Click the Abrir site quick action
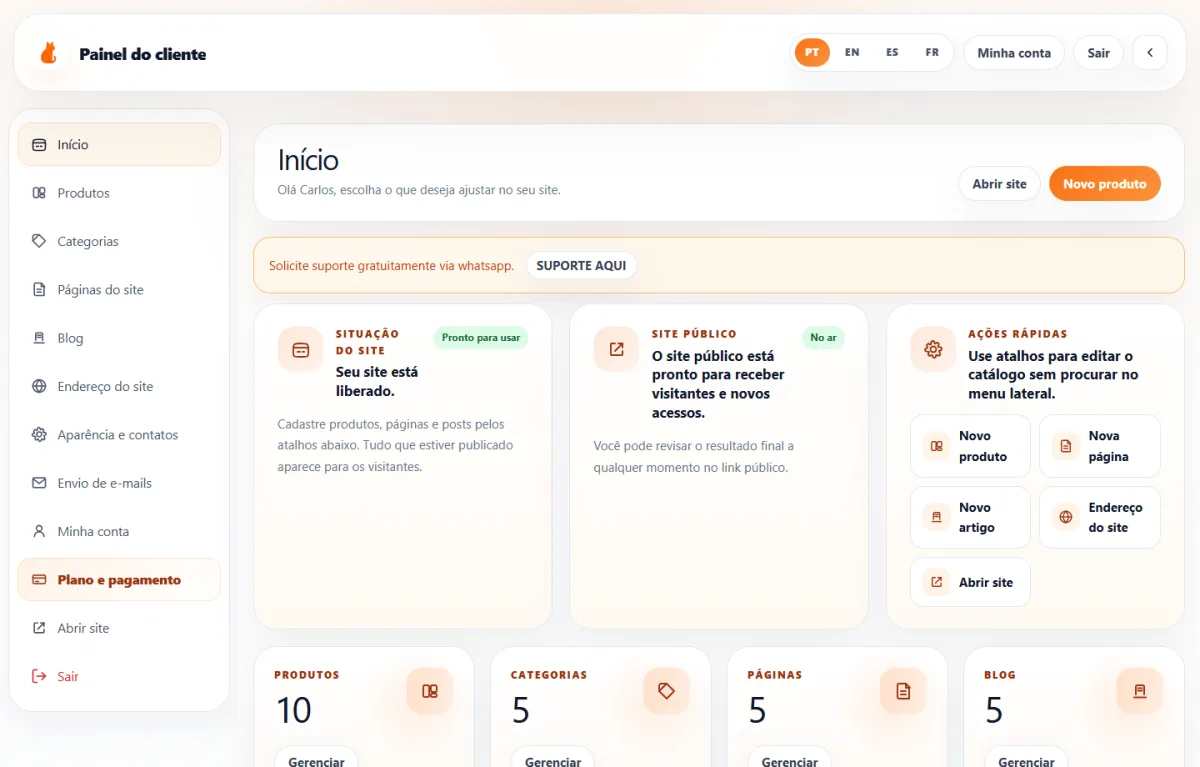 click(x=970, y=582)
